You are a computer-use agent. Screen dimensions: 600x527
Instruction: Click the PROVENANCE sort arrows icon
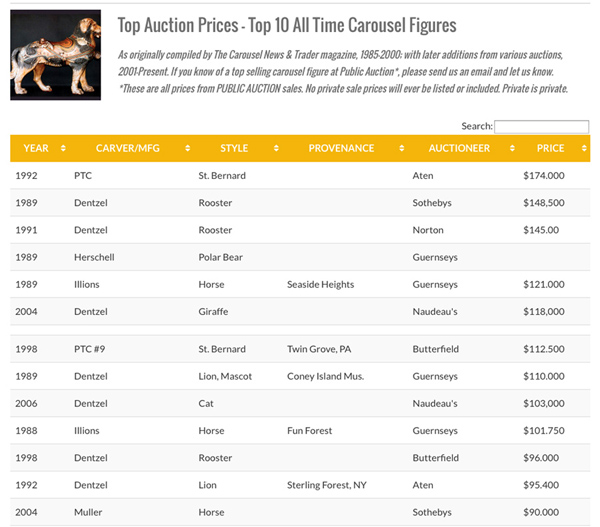(x=401, y=148)
